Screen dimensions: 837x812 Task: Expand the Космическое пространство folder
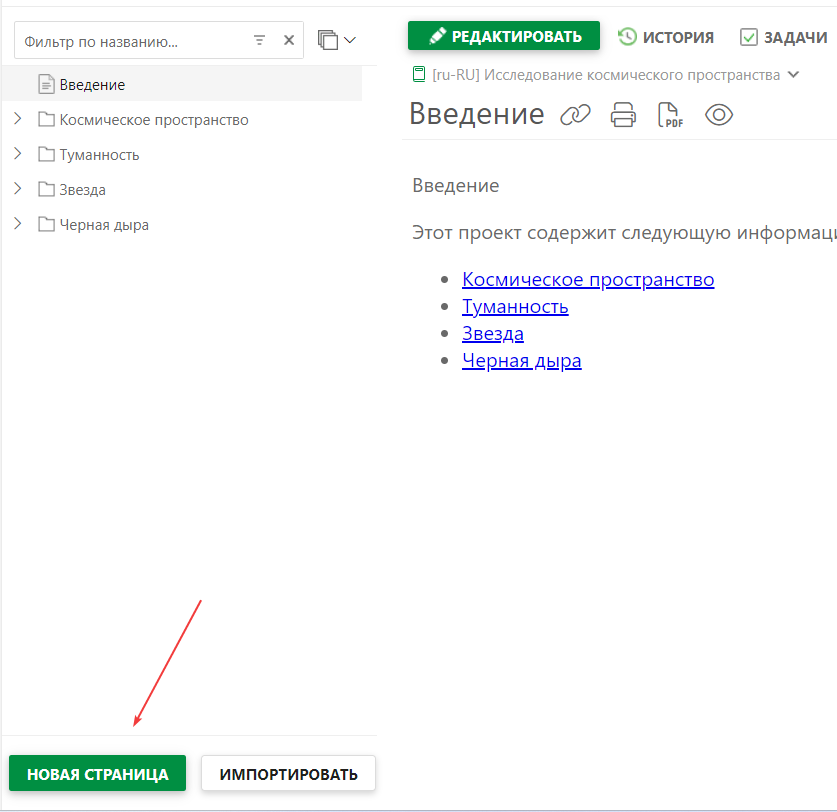pos(17,119)
